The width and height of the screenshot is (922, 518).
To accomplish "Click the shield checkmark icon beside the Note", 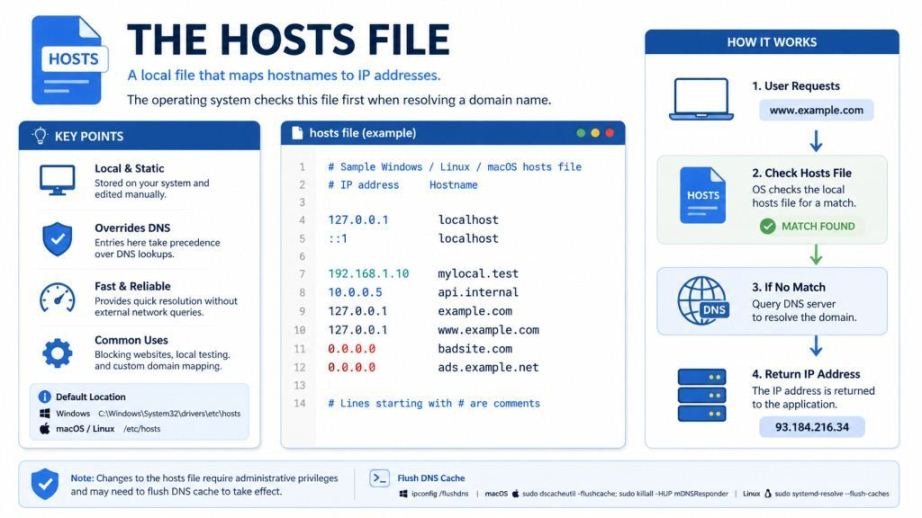I will tap(45, 484).
